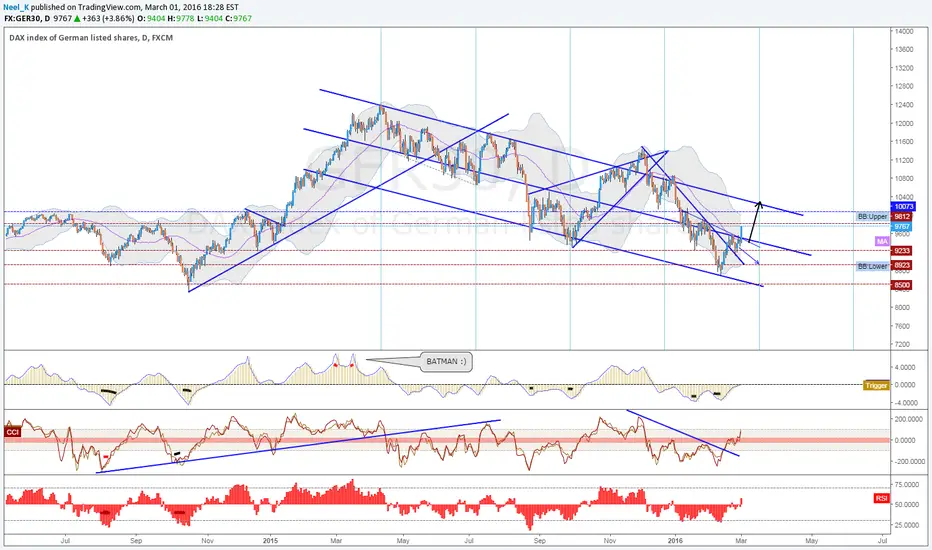Image resolution: width=932 pixels, height=550 pixels.
Task: Click the L: 9404 low value
Action: (x=209, y=18)
